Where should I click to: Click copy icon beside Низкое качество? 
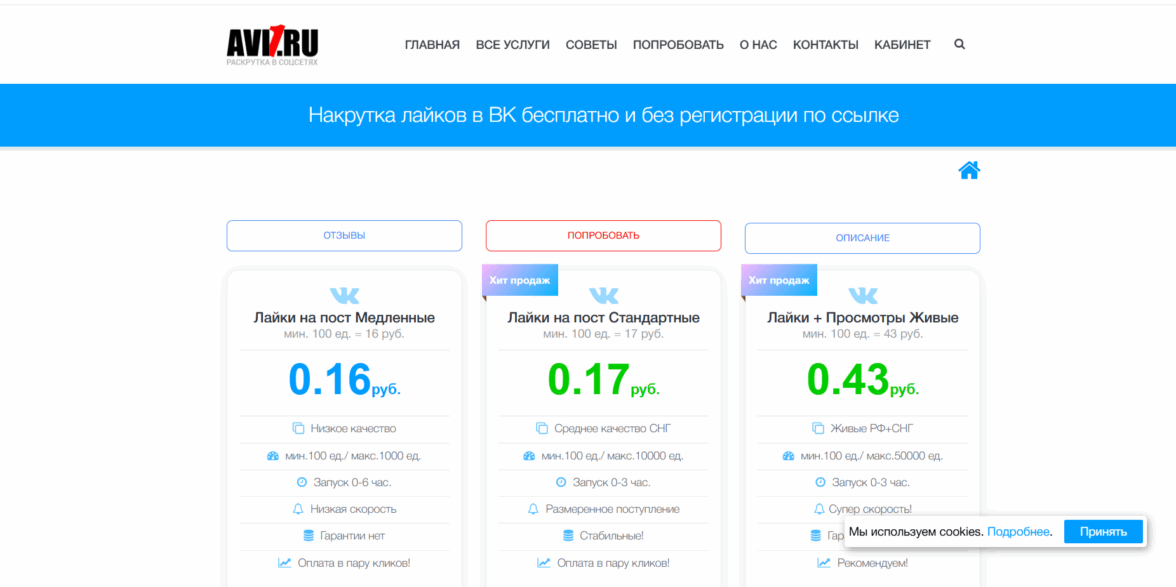(x=298, y=429)
